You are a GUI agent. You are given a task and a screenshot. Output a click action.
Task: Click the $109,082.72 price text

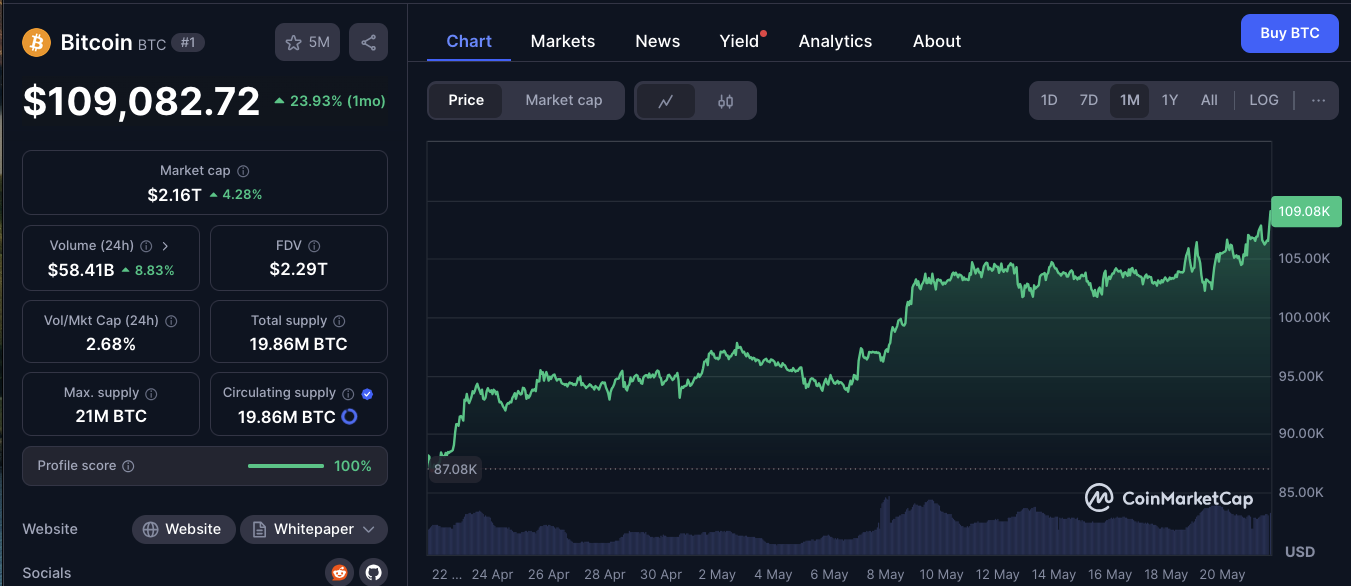pos(142,101)
